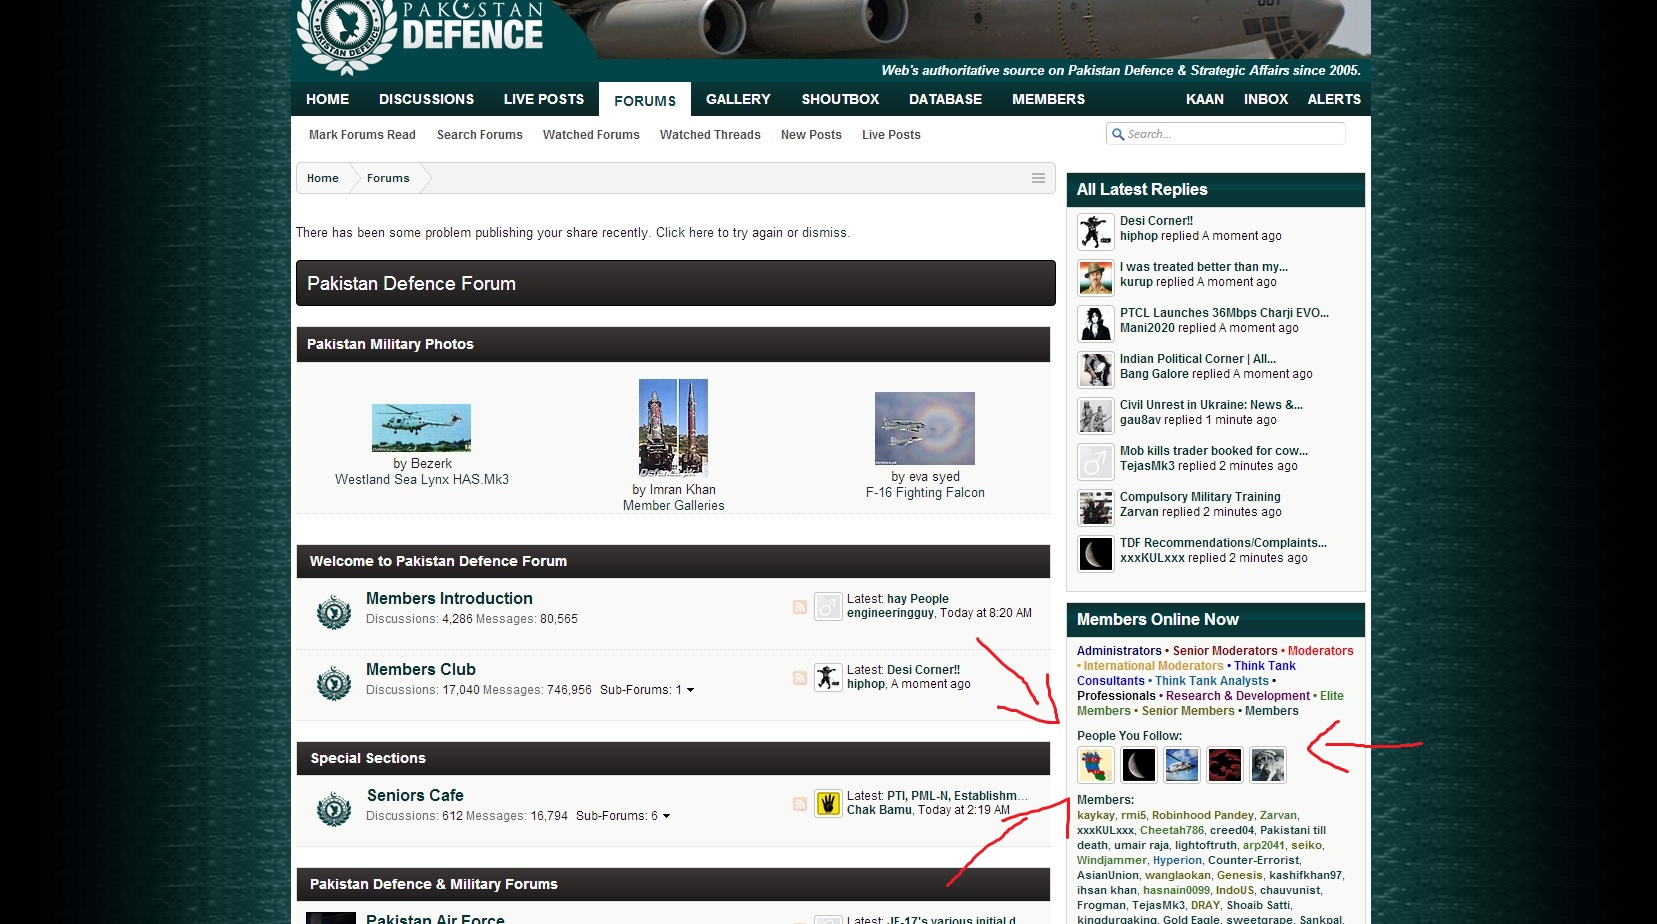The height and width of the screenshot is (924, 1657).
Task: Open Watched Threads link
Action: pos(710,135)
